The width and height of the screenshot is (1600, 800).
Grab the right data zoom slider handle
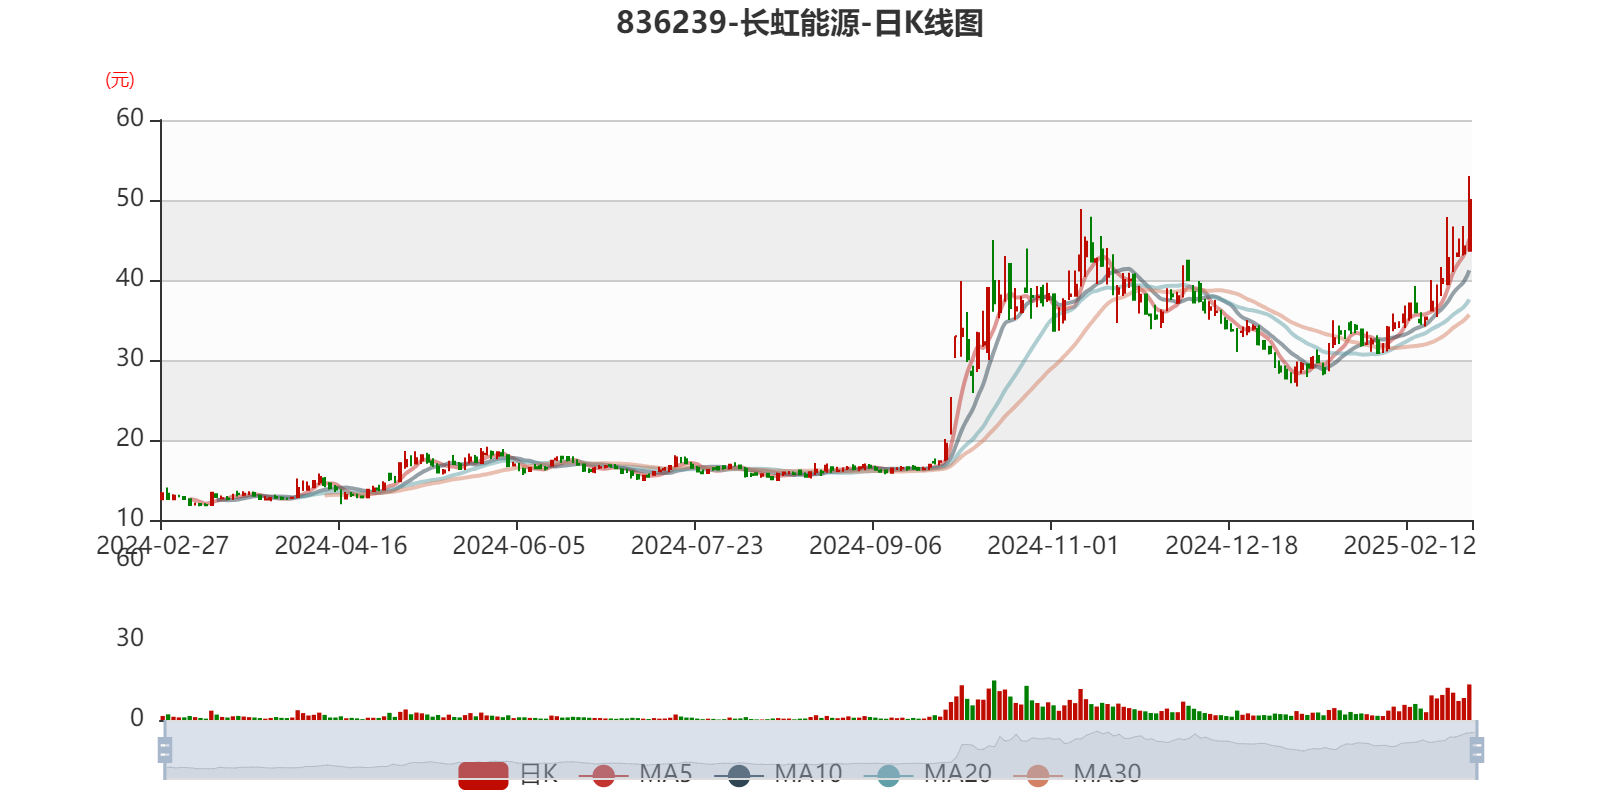tap(1476, 750)
